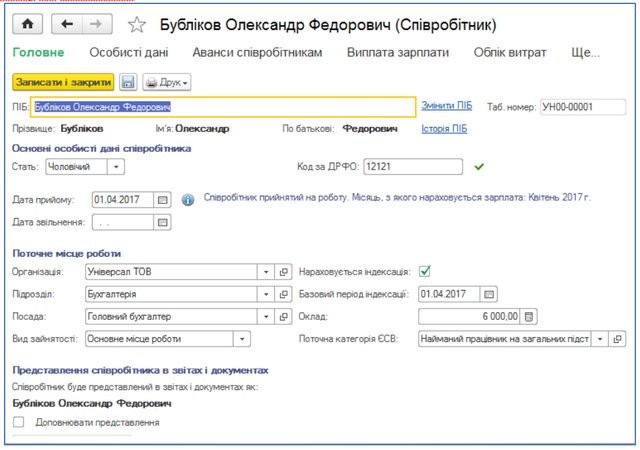Open calendar for Дата прийому field

coord(164,200)
